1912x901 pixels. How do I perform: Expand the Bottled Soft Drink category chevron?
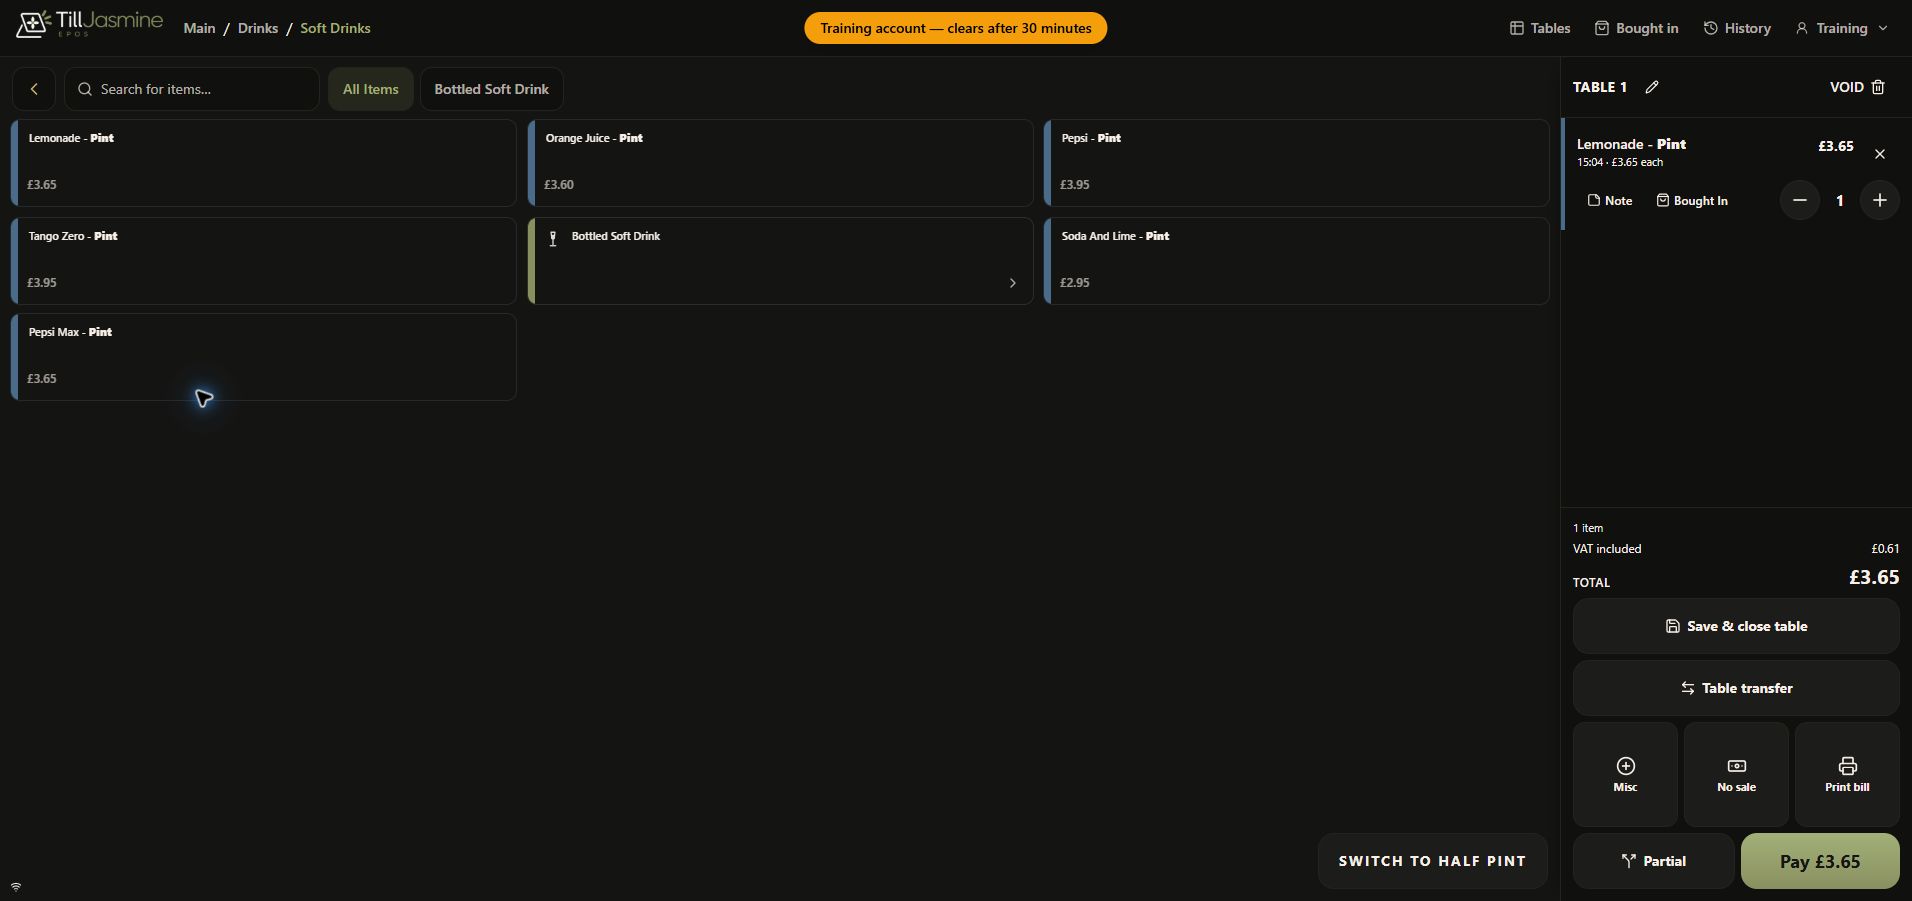click(x=1012, y=283)
